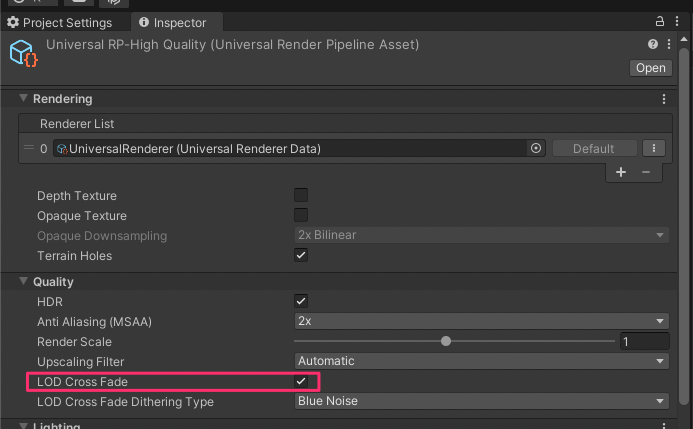Open the renderer 0 three-dot menu
This screenshot has height=429, width=693.
point(654,148)
